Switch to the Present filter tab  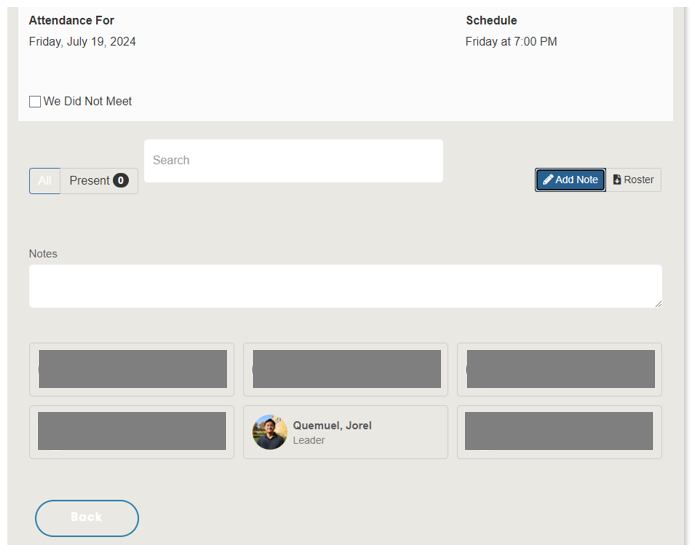click(x=89, y=181)
